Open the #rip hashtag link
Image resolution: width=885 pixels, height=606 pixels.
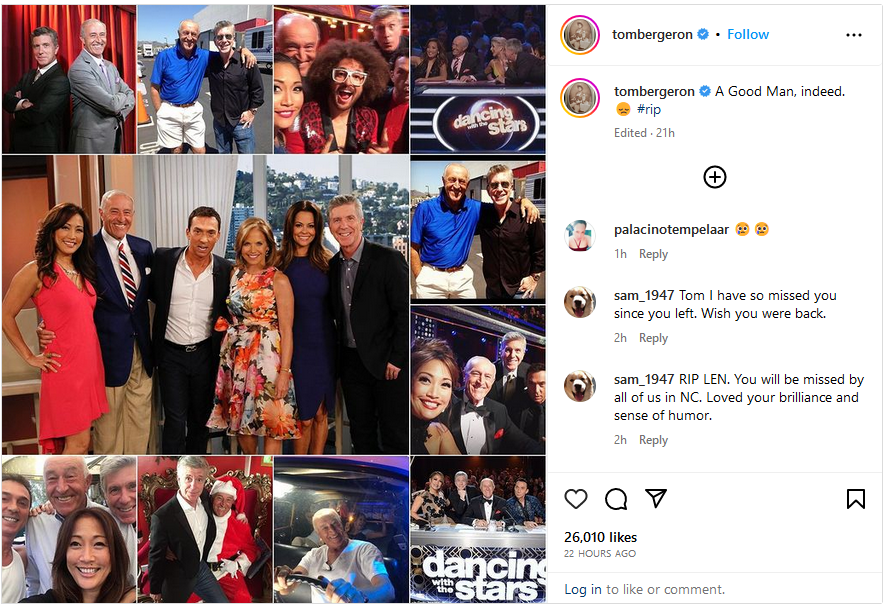649,109
